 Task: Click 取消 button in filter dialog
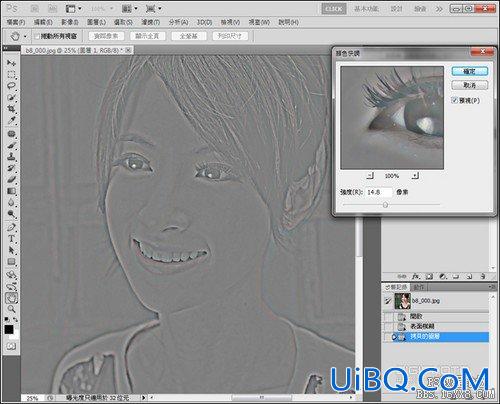470,85
